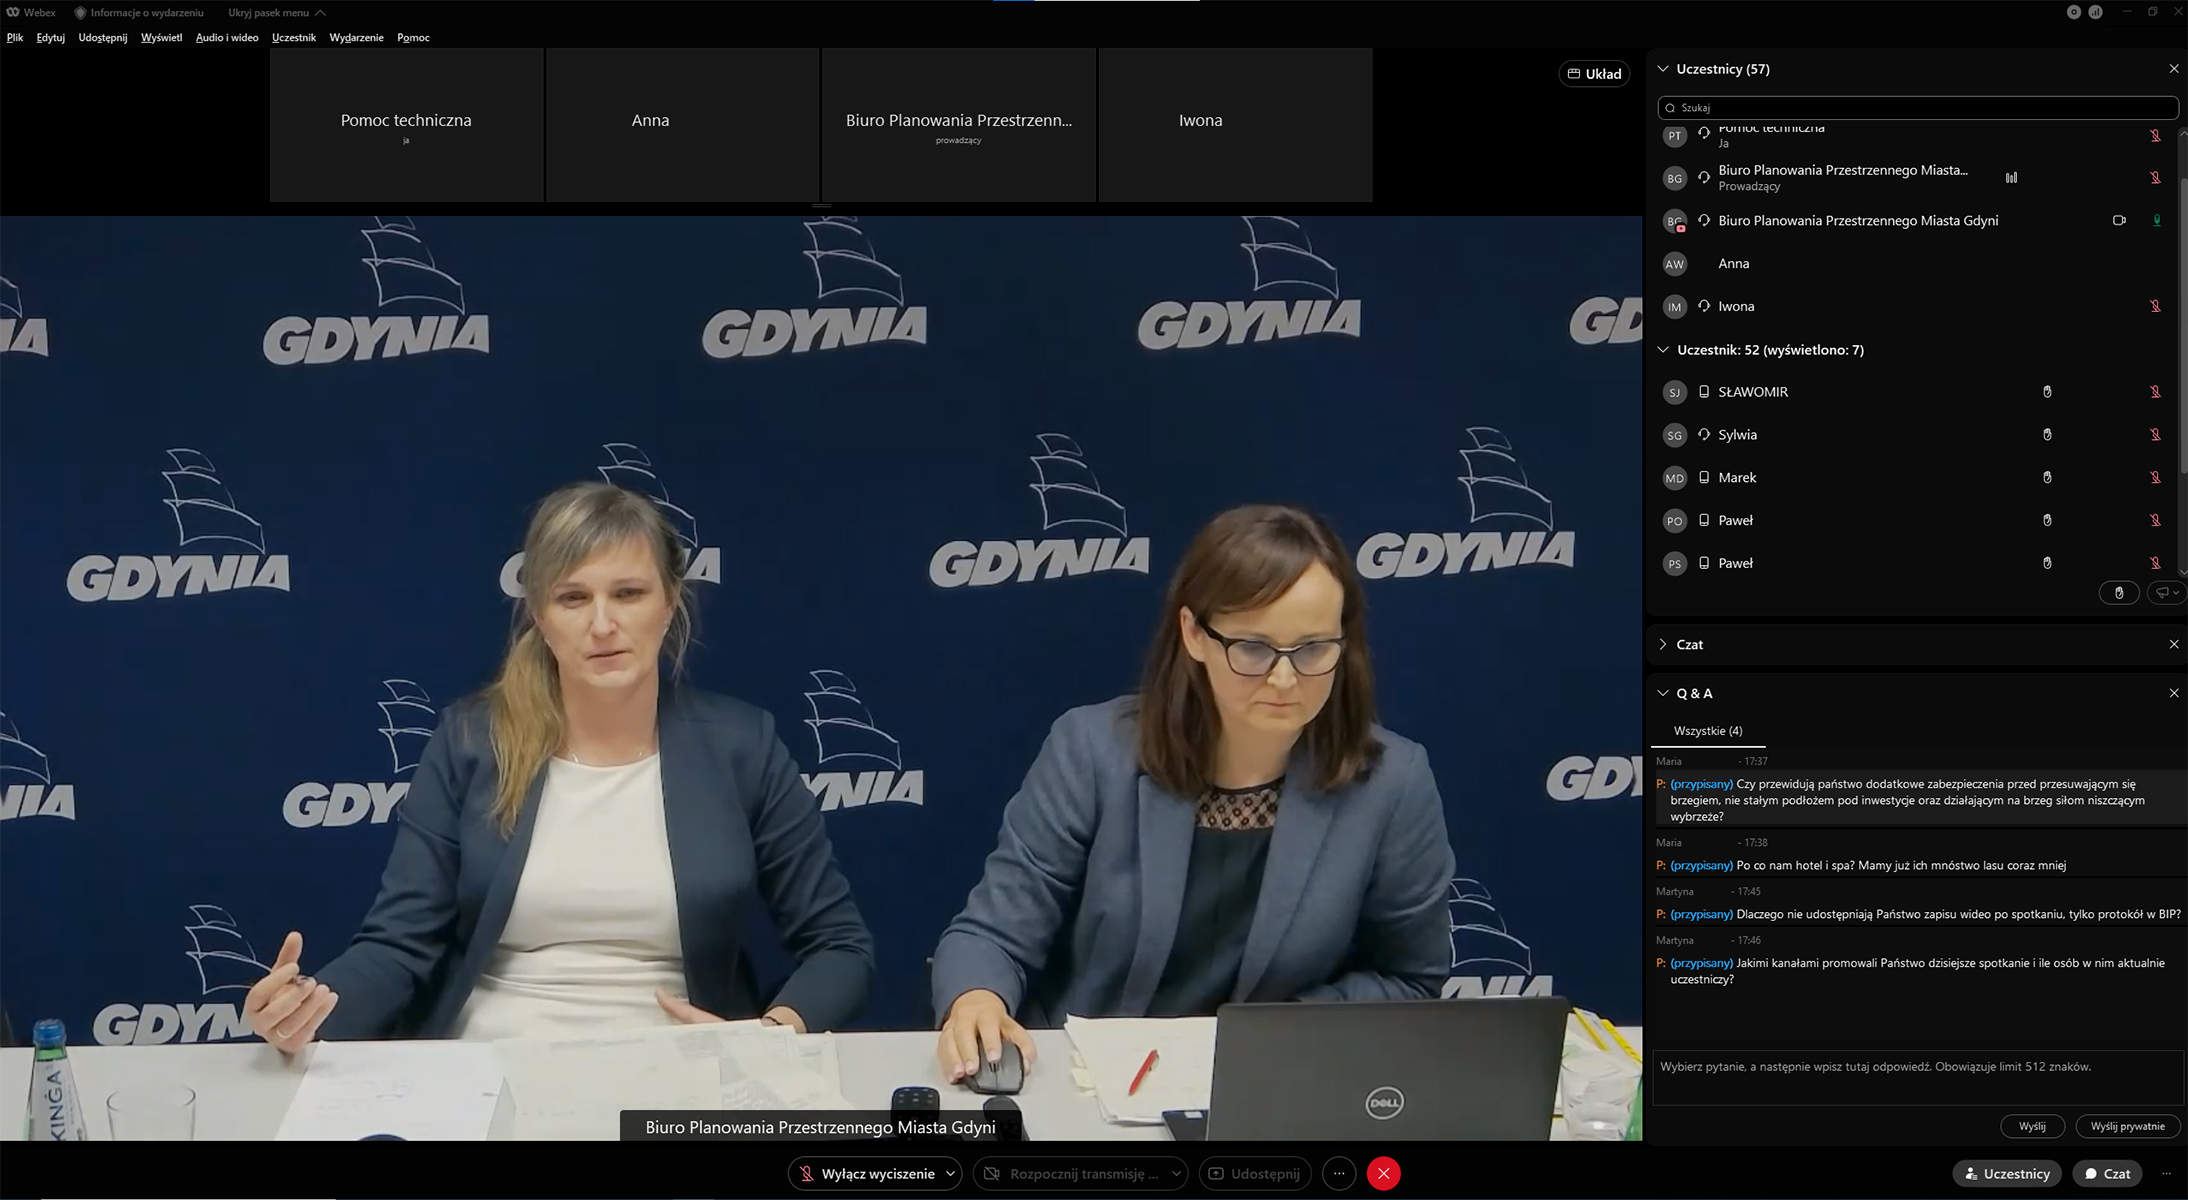
Task: Click the audio activity indicator next to Prowadzący
Action: tap(2011, 177)
